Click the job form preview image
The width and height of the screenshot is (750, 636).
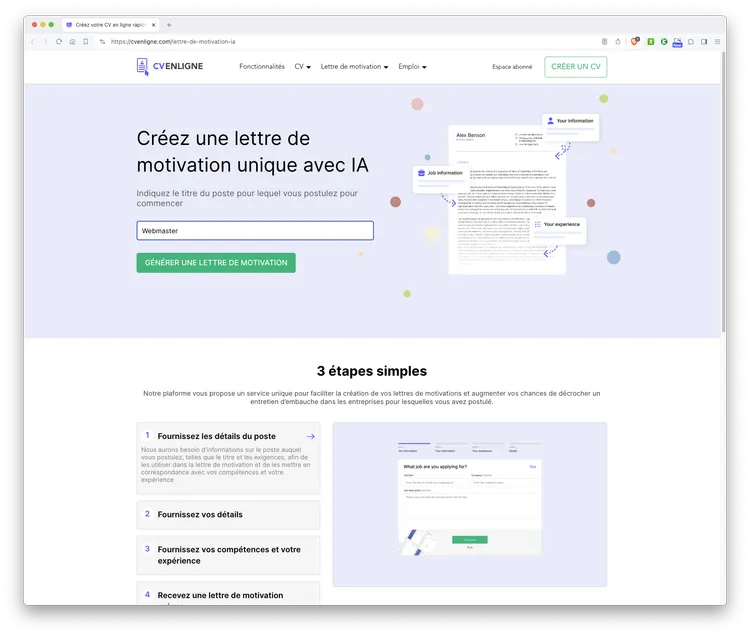coord(470,504)
